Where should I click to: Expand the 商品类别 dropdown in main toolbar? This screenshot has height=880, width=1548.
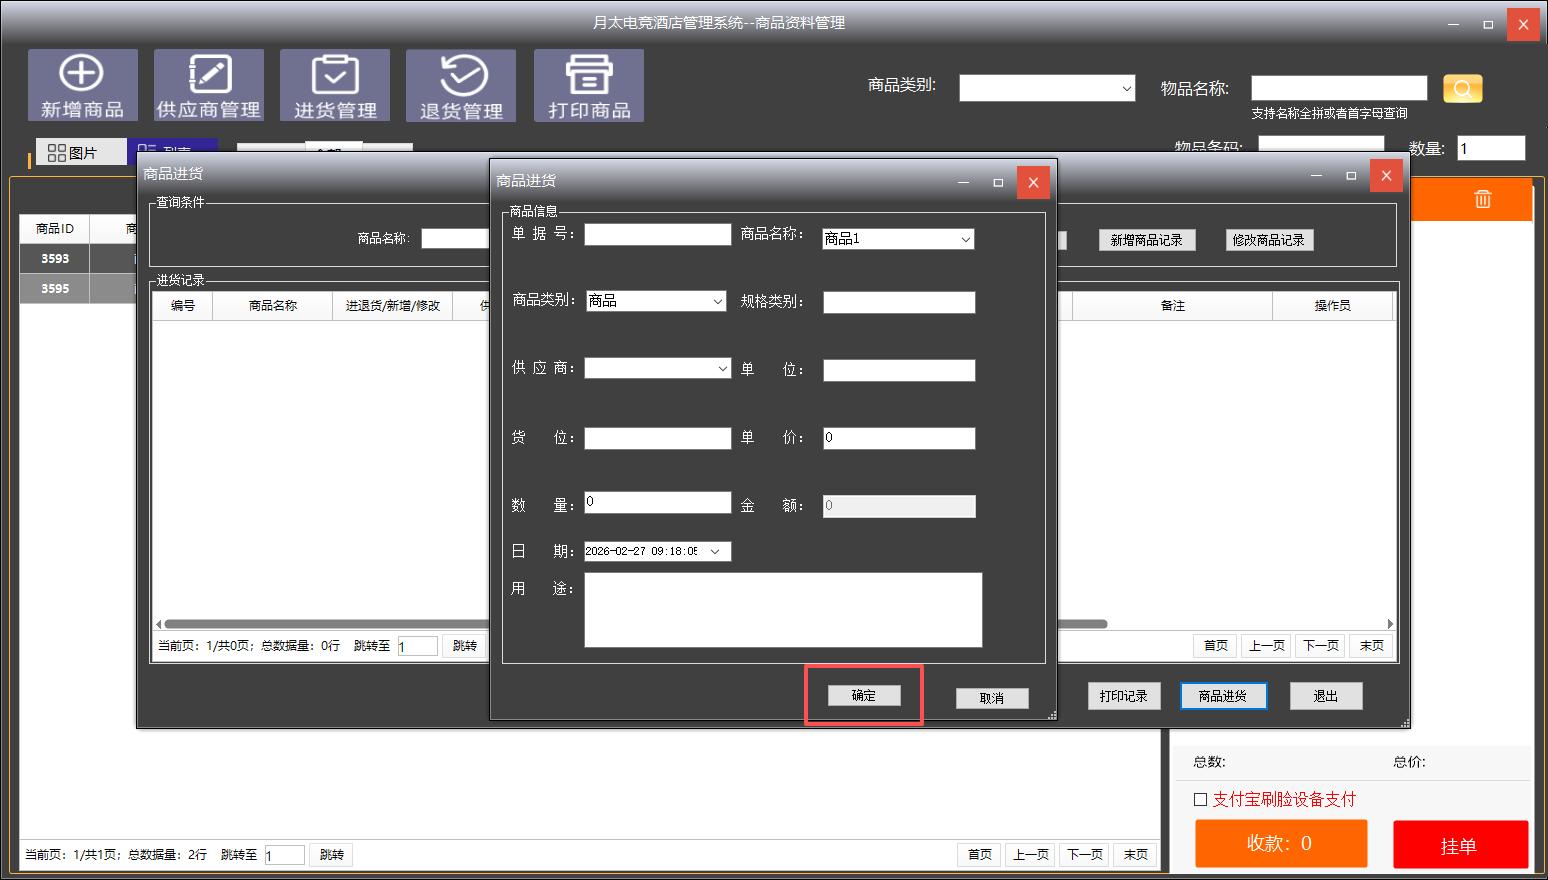pyautogui.click(x=1126, y=89)
